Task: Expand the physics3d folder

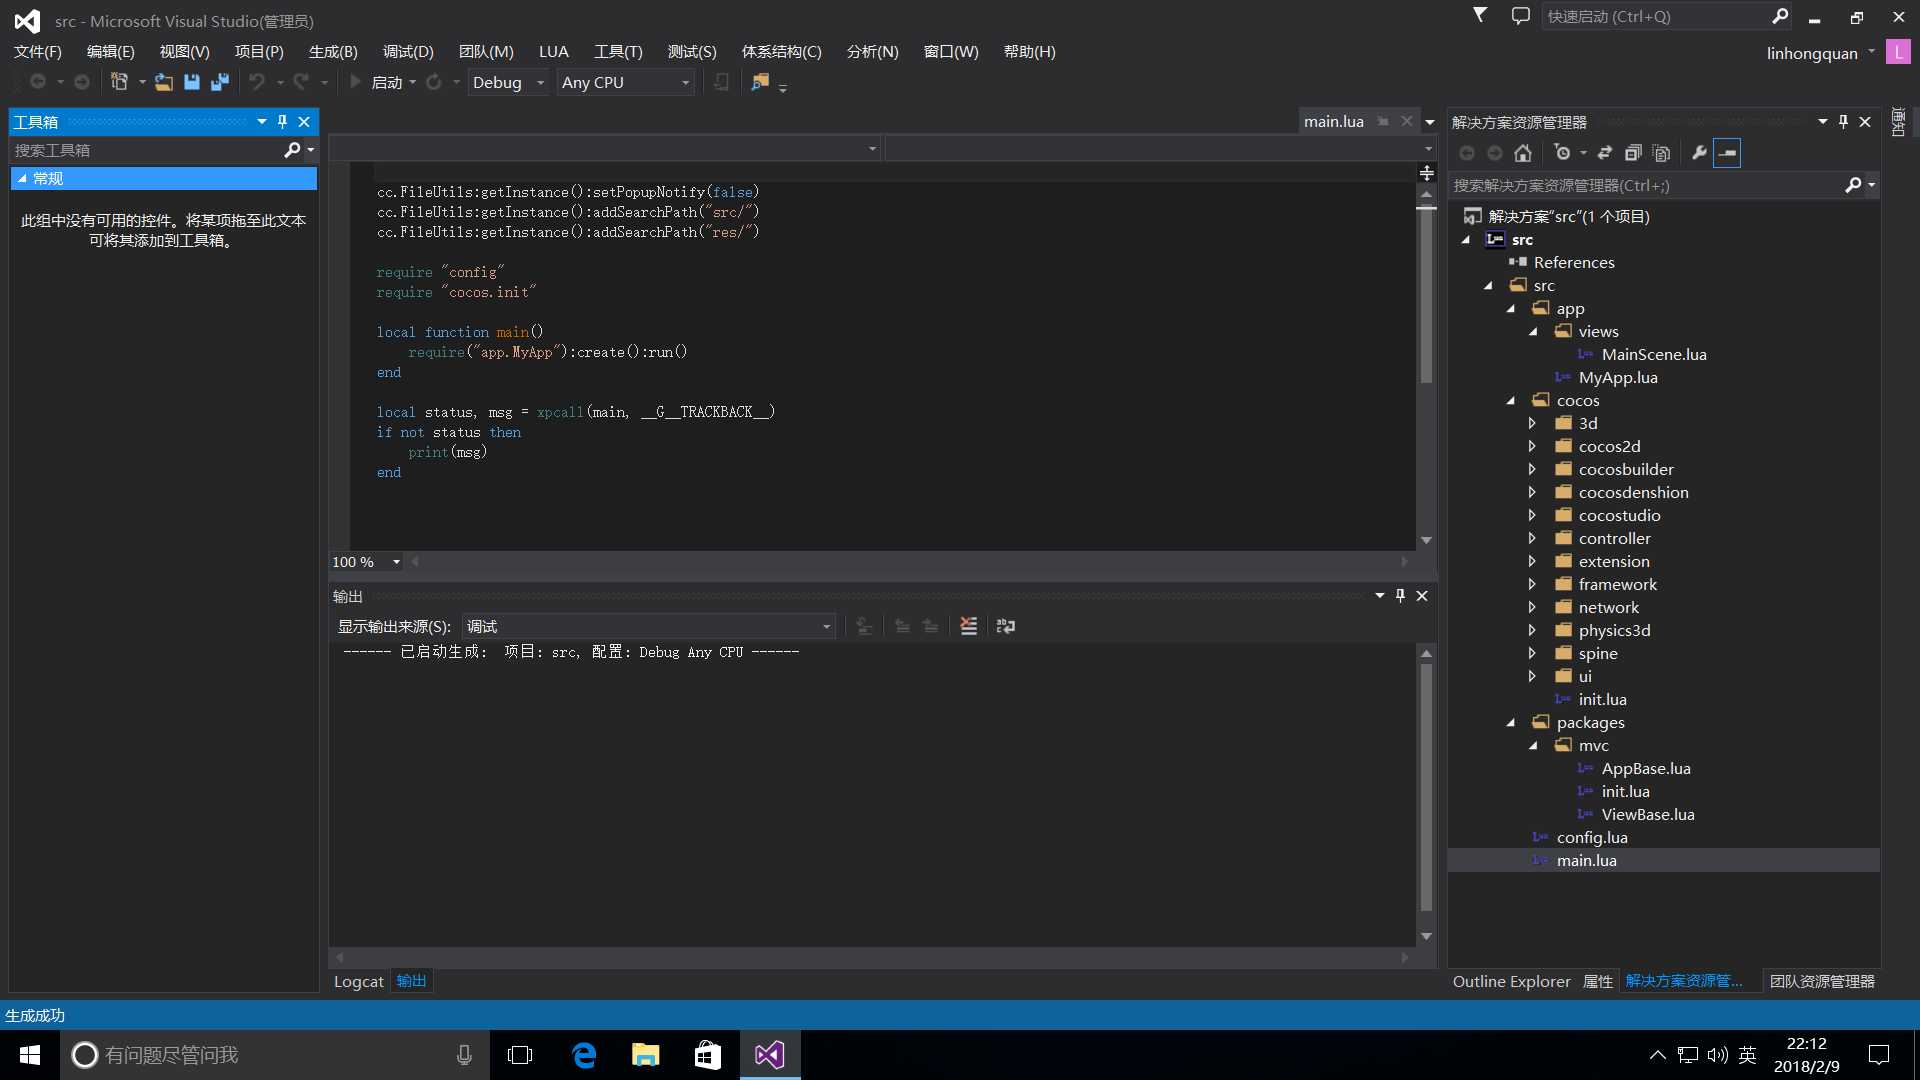Action: pyautogui.click(x=1532, y=630)
